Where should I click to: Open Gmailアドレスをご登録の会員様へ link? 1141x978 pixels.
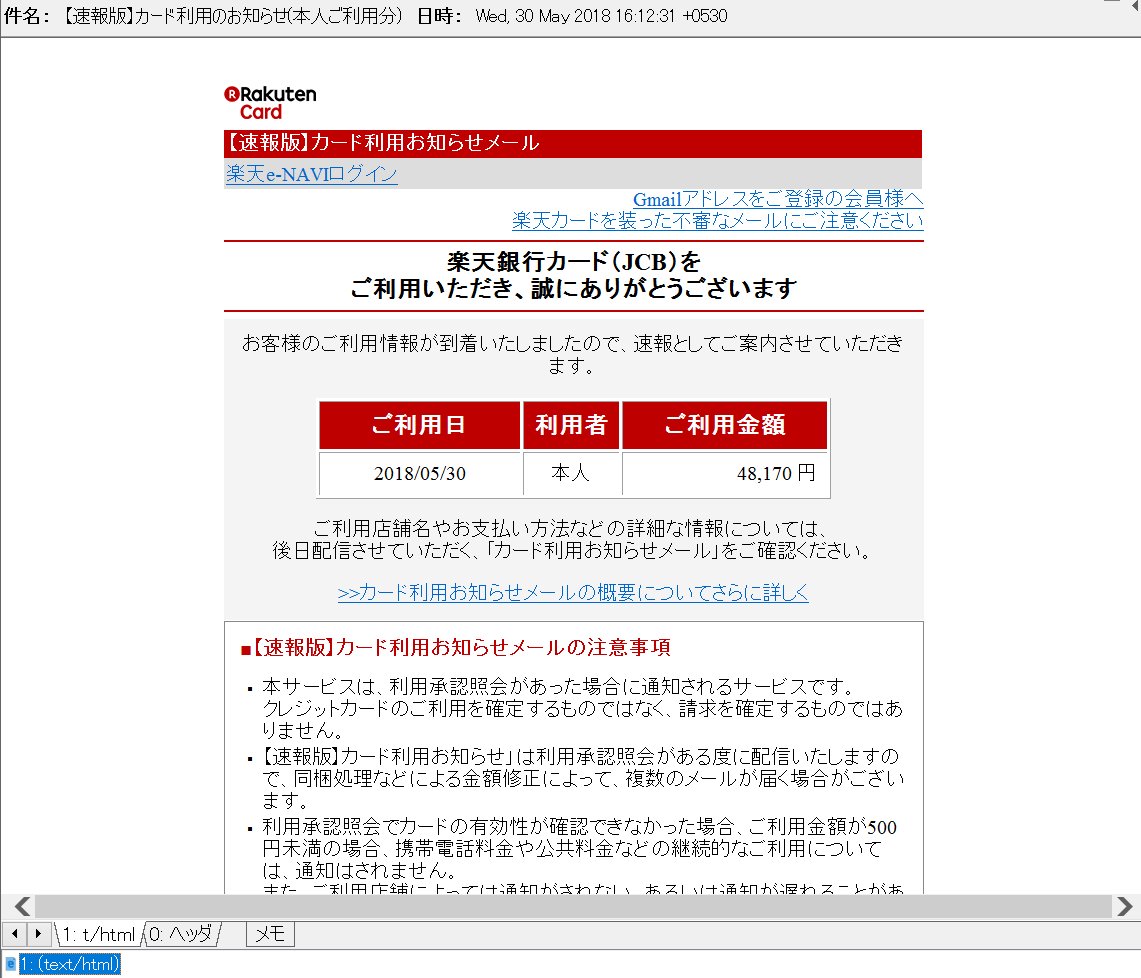778,199
